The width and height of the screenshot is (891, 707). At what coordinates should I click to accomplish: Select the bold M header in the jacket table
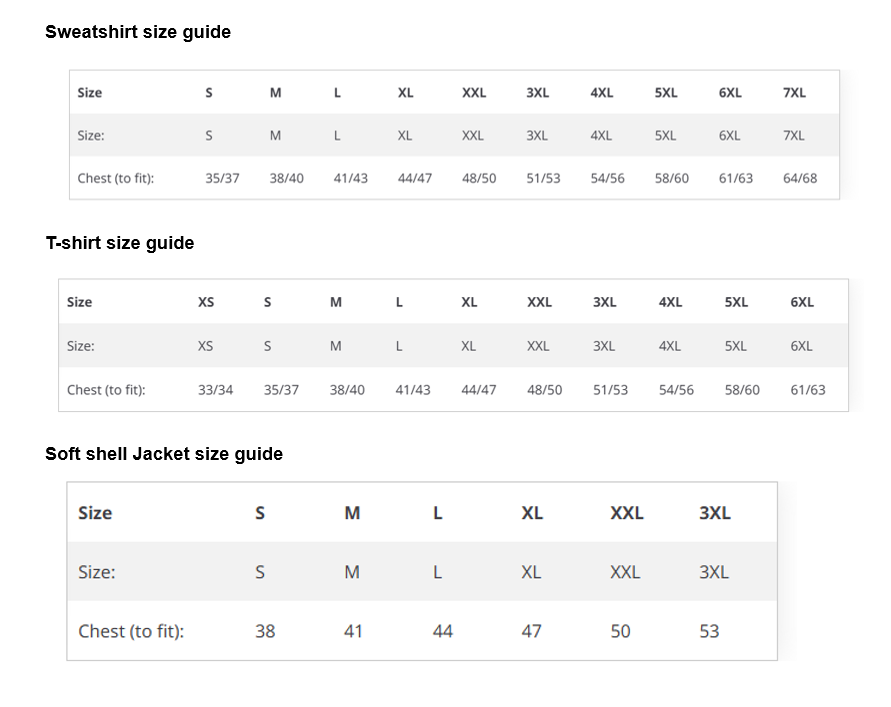pyautogui.click(x=352, y=513)
